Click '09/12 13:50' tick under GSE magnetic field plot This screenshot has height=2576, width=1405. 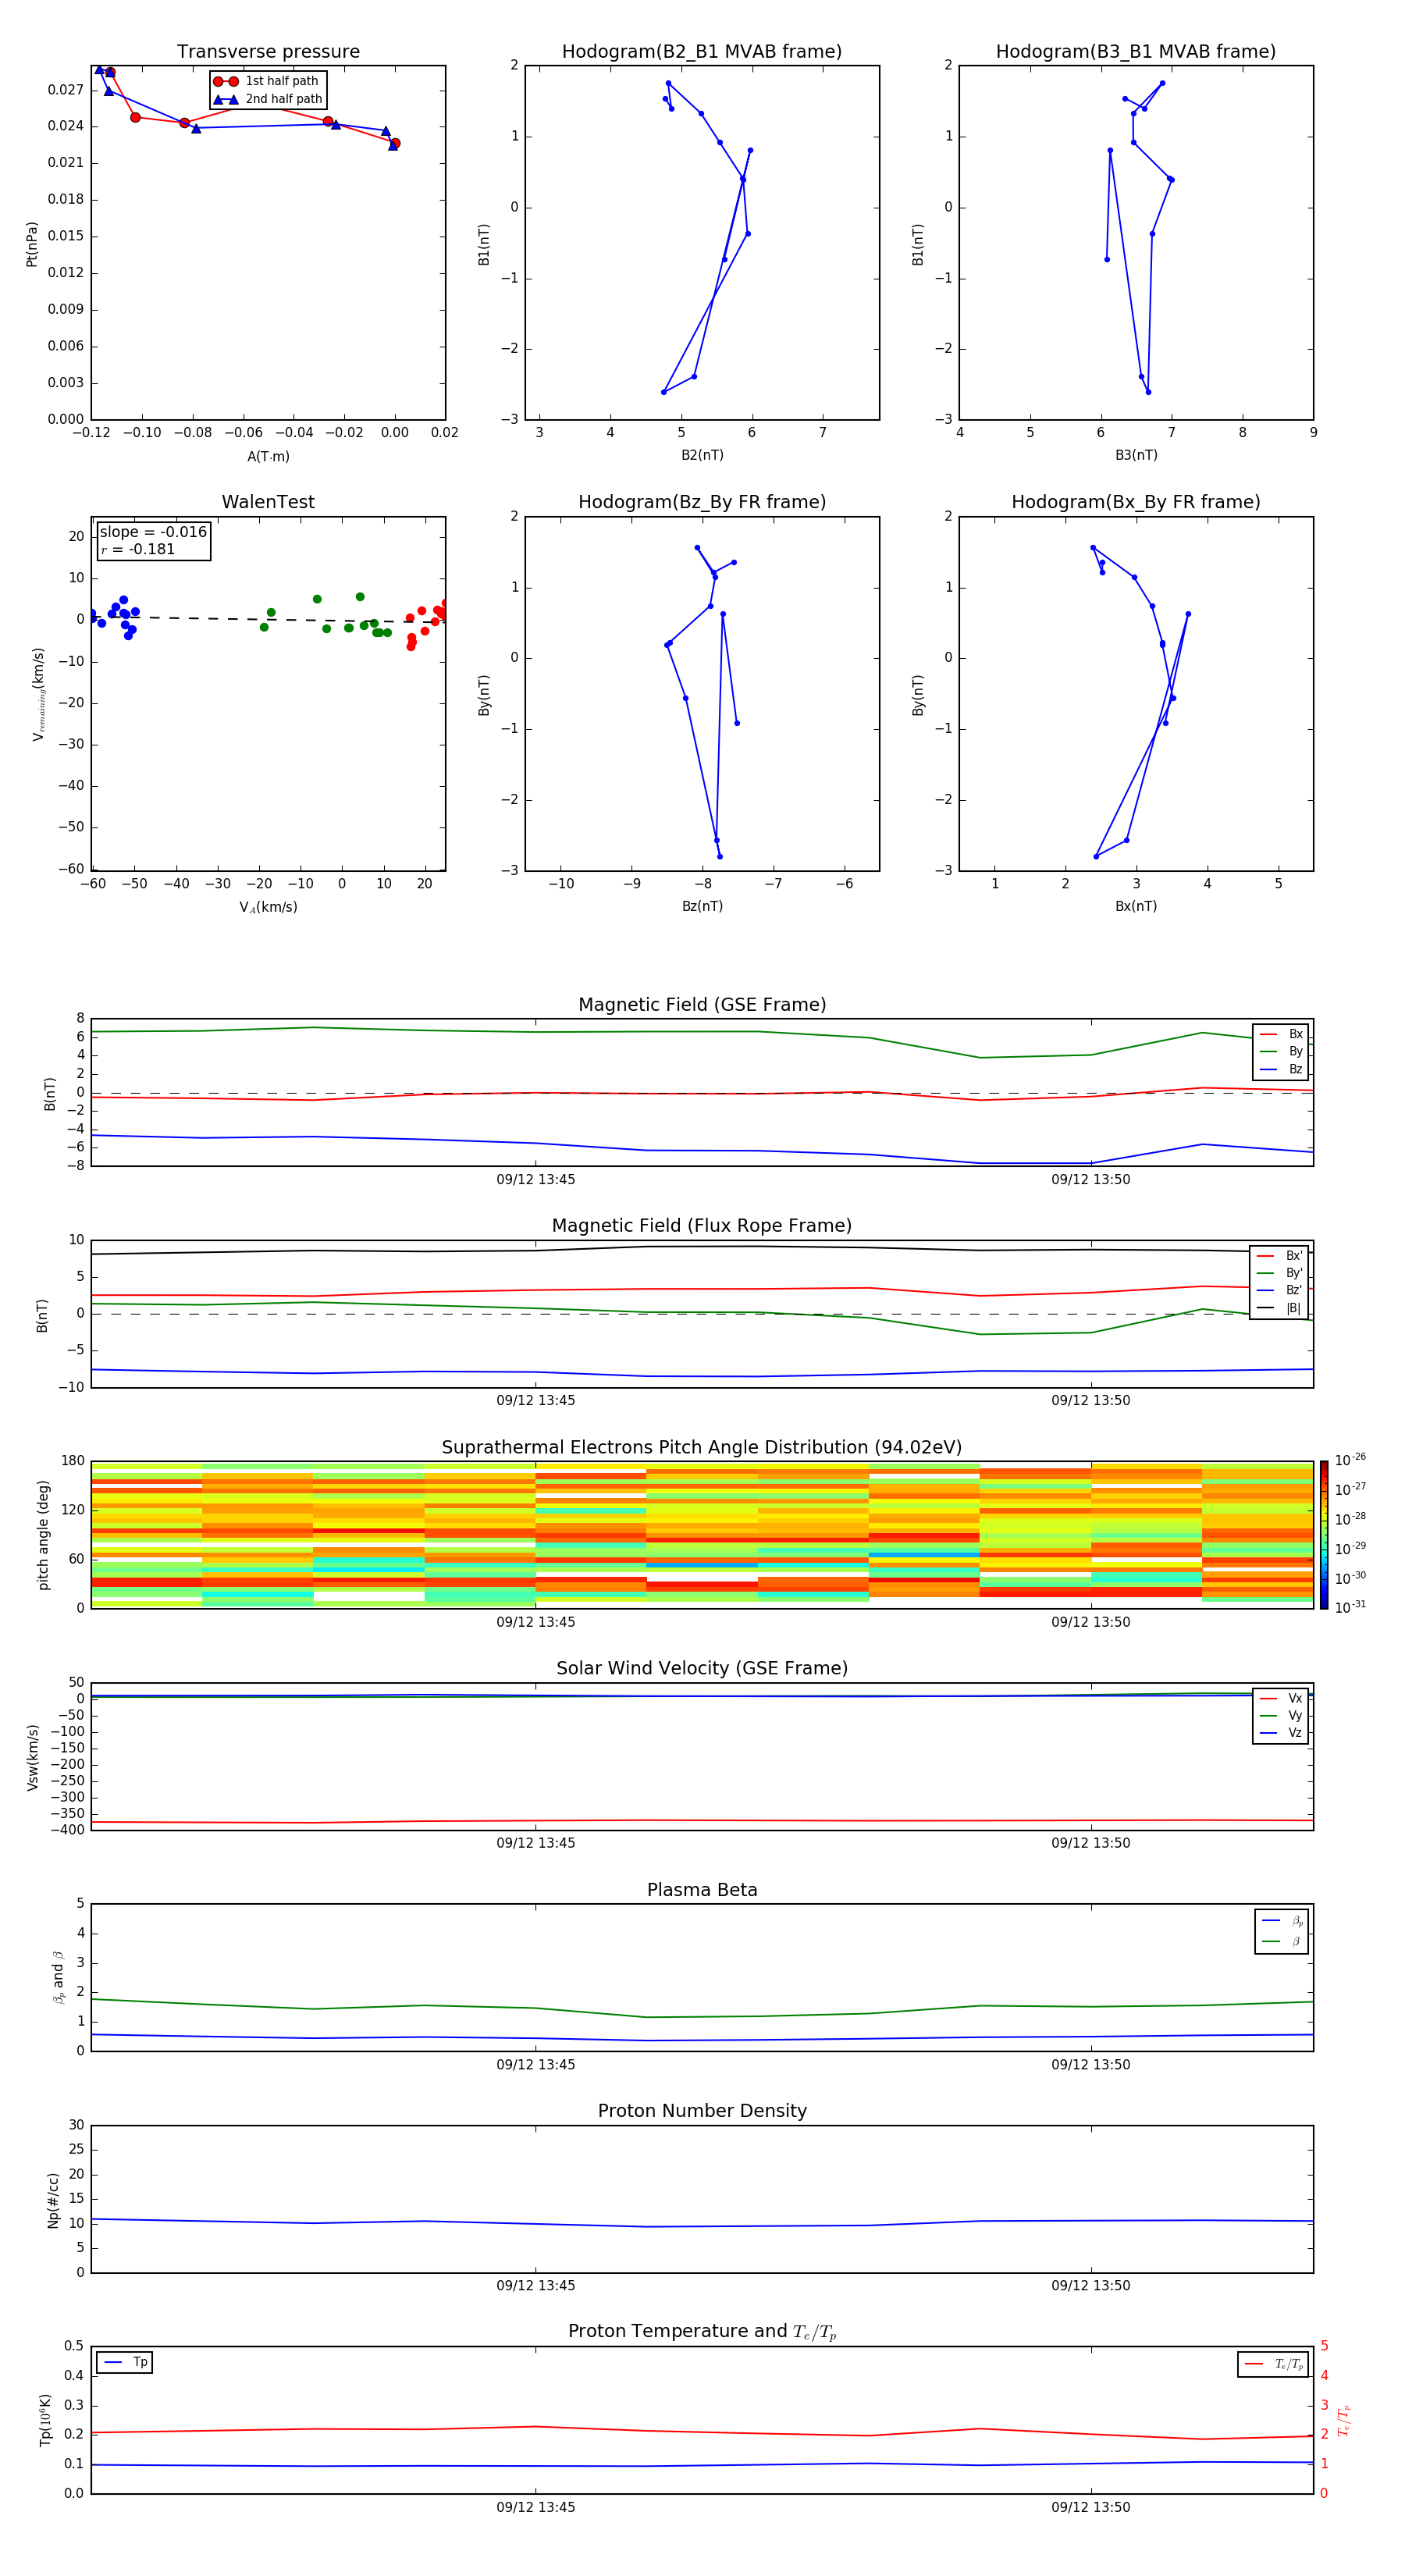coord(1090,1180)
